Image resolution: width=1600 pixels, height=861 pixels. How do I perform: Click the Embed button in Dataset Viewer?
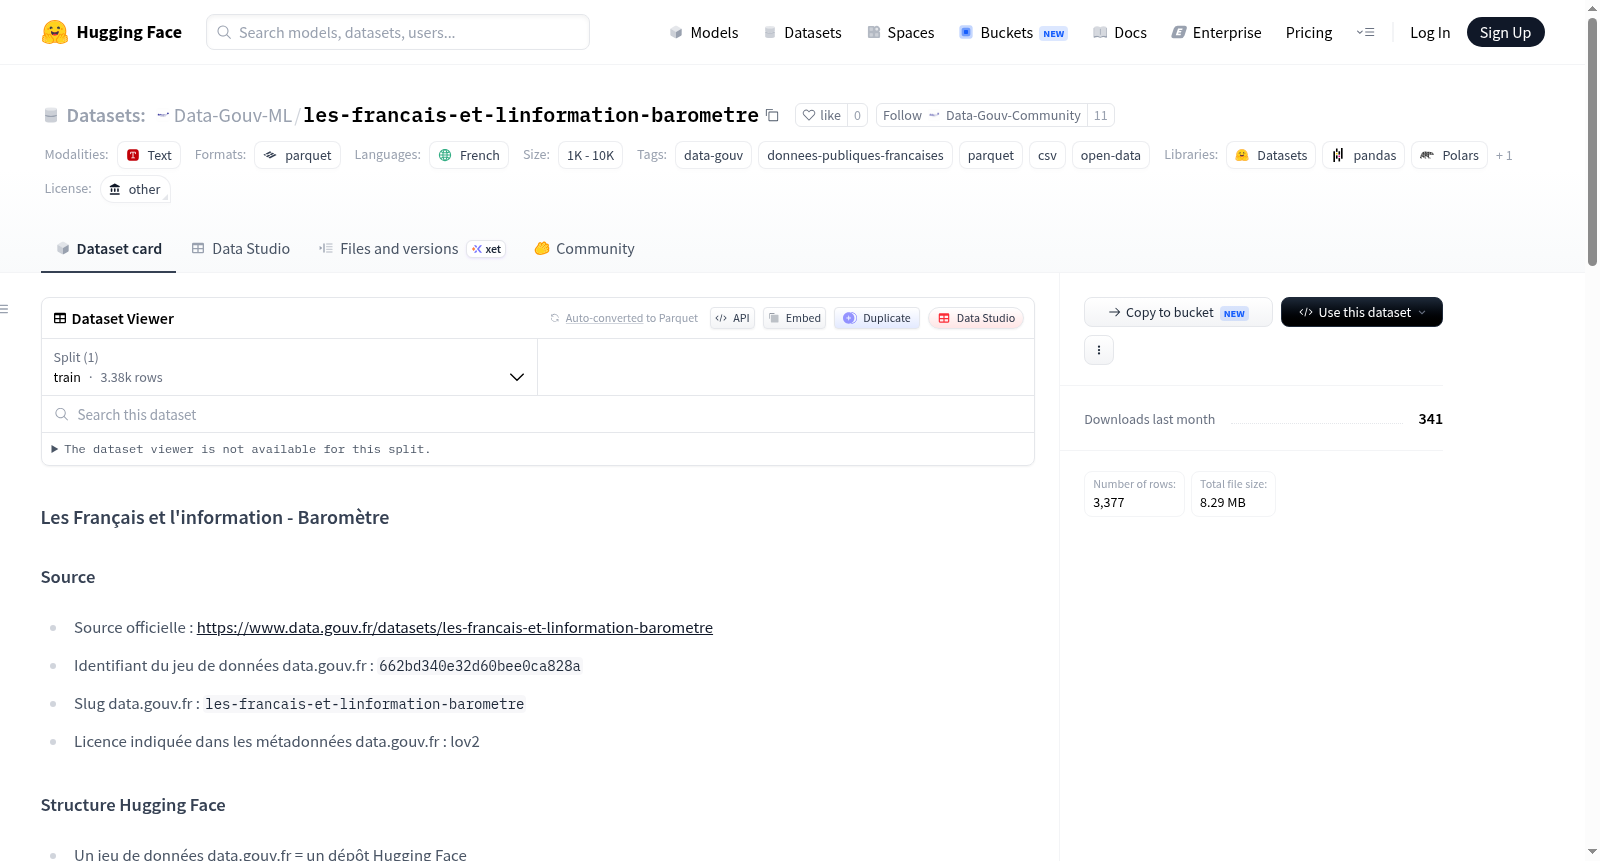click(795, 318)
